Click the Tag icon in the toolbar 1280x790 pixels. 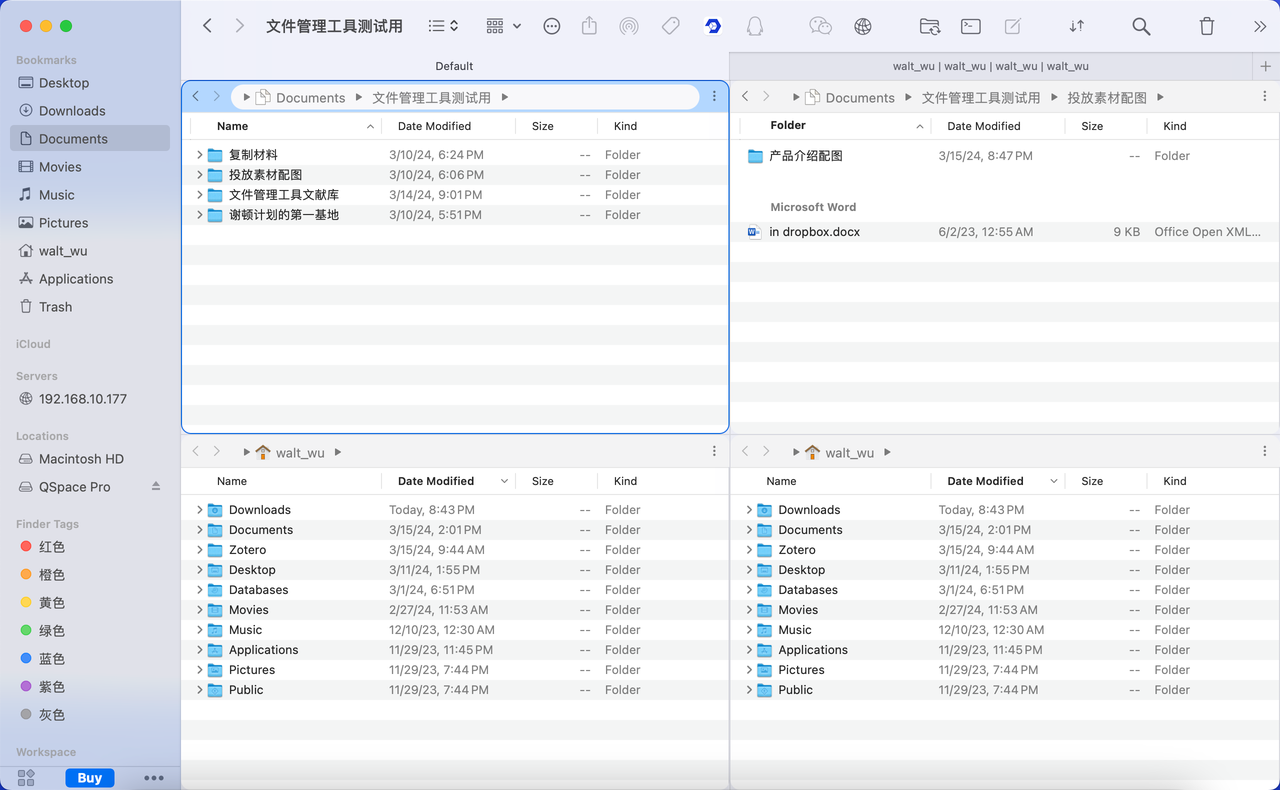click(x=670, y=26)
